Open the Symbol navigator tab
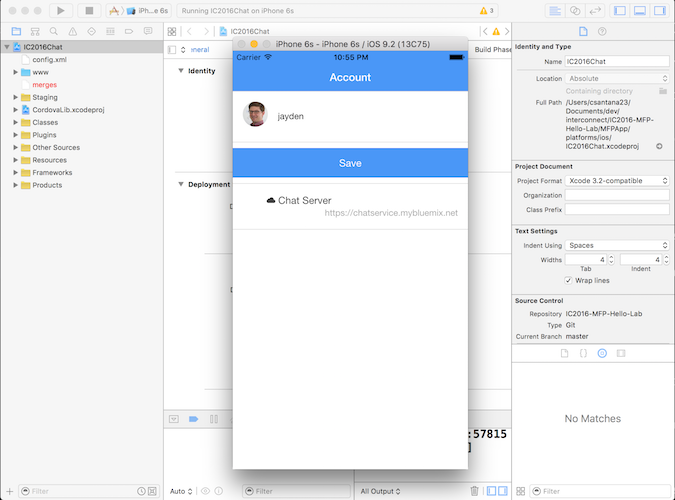 coord(35,31)
